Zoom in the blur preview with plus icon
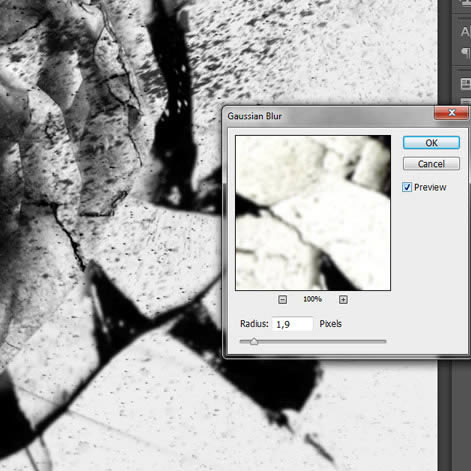This screenshot has height=471, width=471. [343, 299]
